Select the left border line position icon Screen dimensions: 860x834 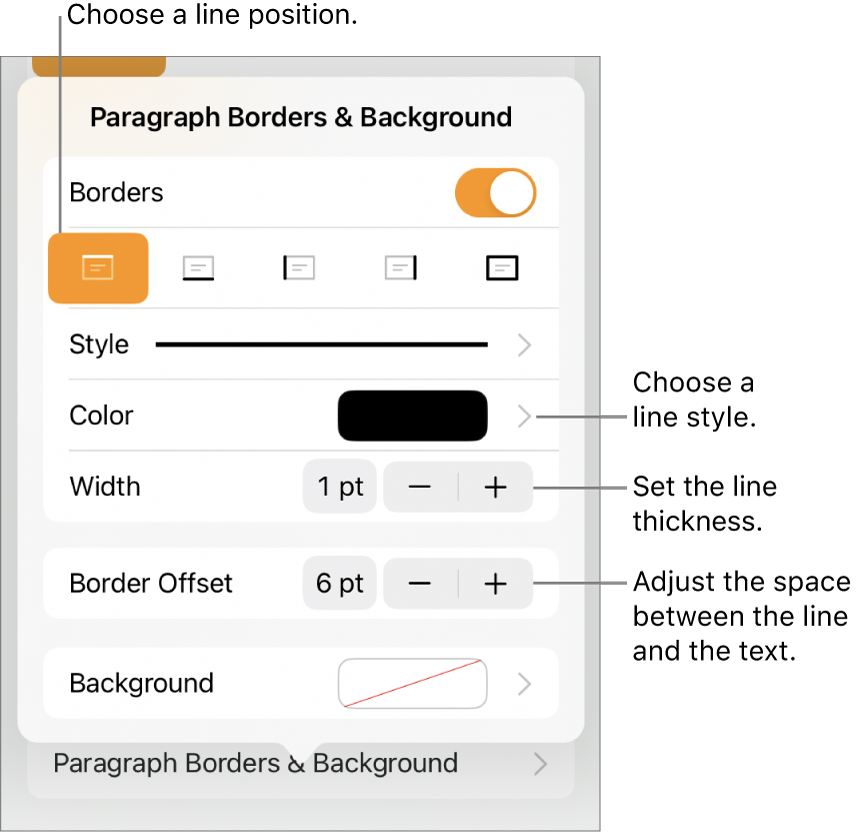coord(299,268)
